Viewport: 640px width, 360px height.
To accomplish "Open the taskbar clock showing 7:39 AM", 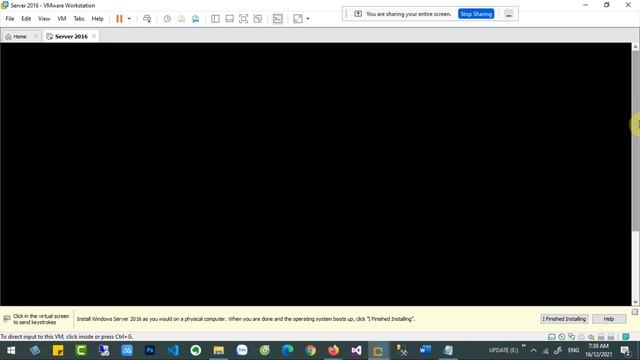I will coord(598,350).
